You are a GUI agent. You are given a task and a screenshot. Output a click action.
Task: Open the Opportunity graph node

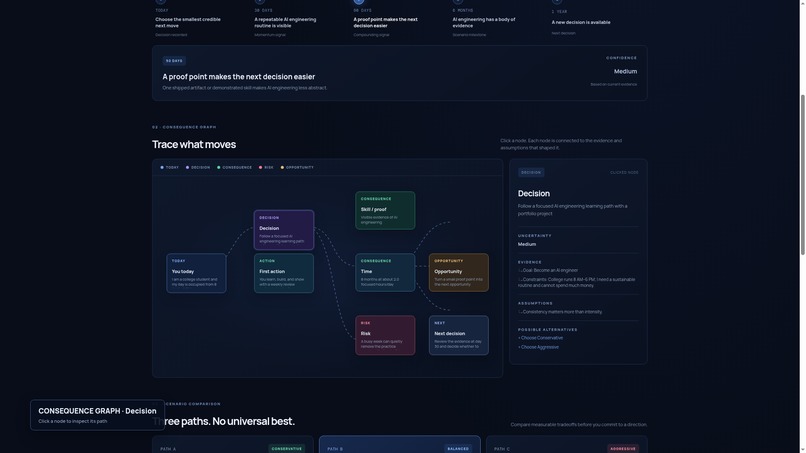click(459, 273)
